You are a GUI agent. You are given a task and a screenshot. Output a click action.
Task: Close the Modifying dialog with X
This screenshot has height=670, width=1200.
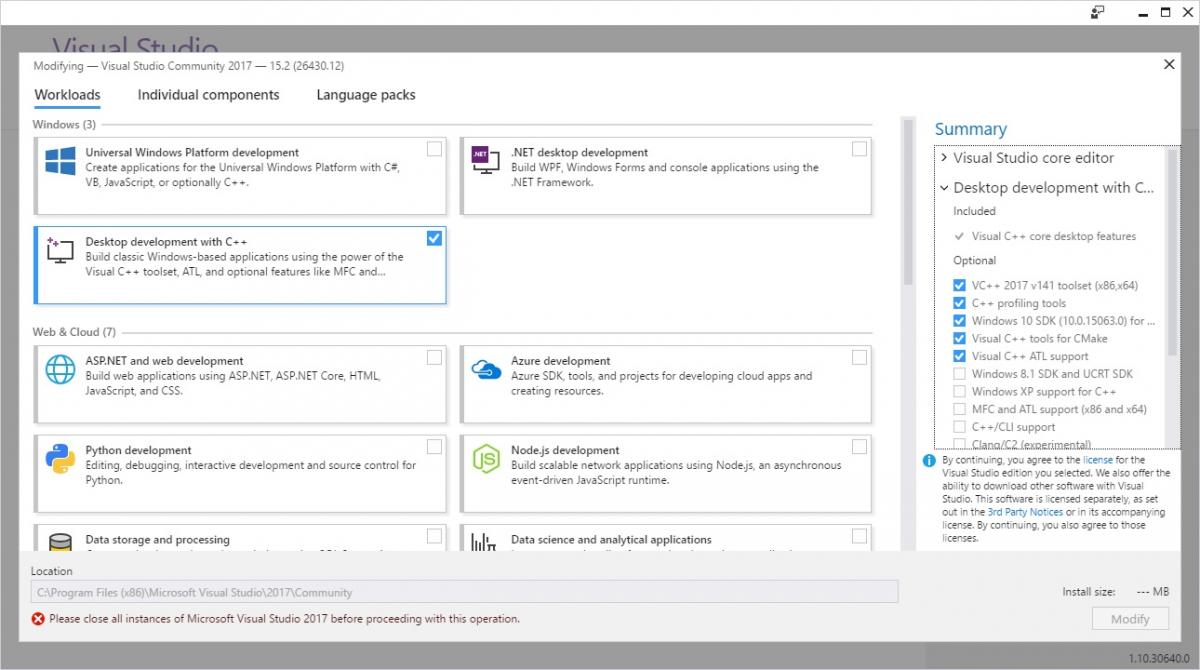click(1169, 64)
